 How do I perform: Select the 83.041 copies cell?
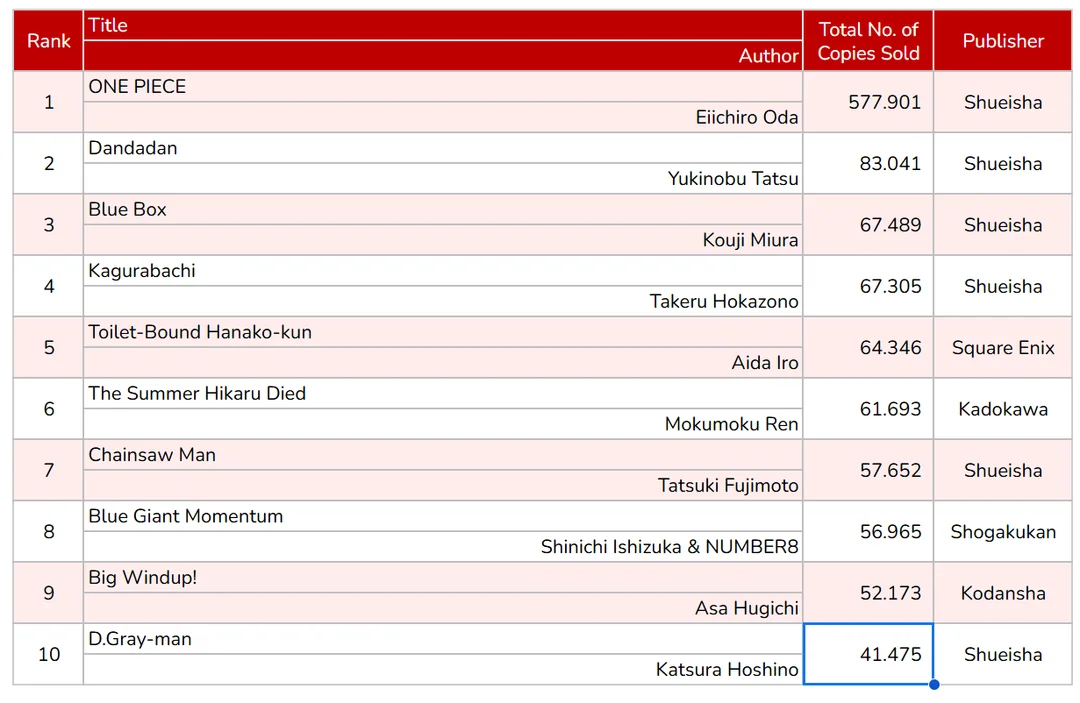pos(868,163)
